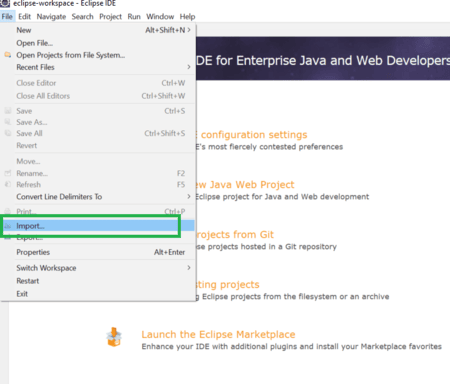Open the Project menu
The image size is (450, 384).
pos(110,17)
